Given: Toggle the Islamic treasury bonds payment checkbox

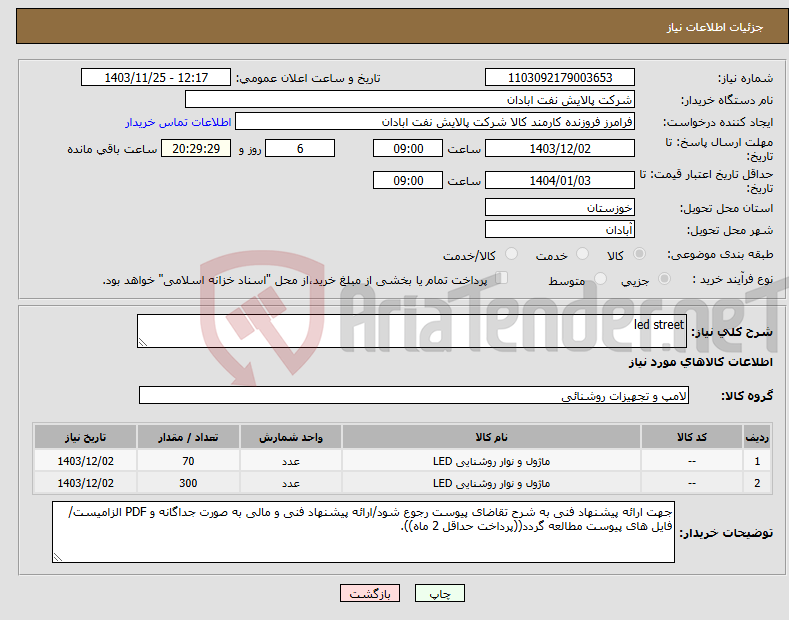Looking at the screenshot, I should click(502, 278).
